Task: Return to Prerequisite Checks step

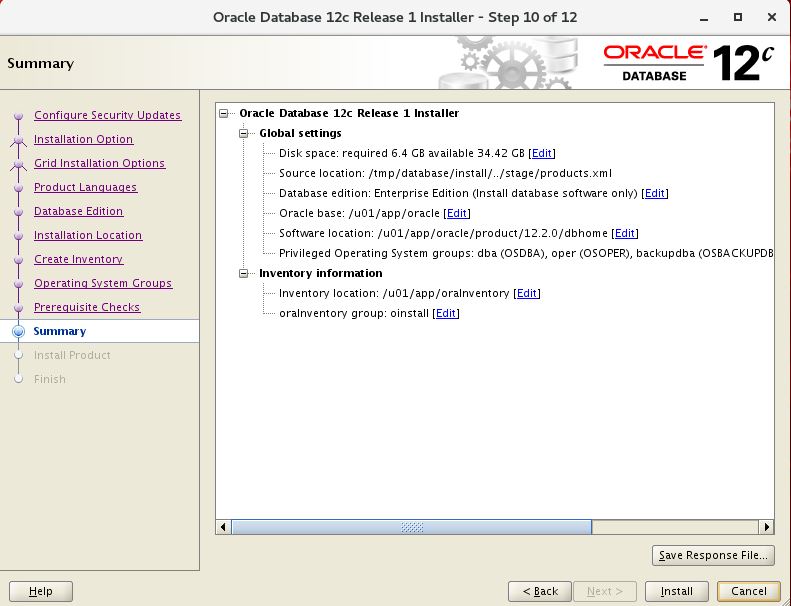Action: click(87, 307)
